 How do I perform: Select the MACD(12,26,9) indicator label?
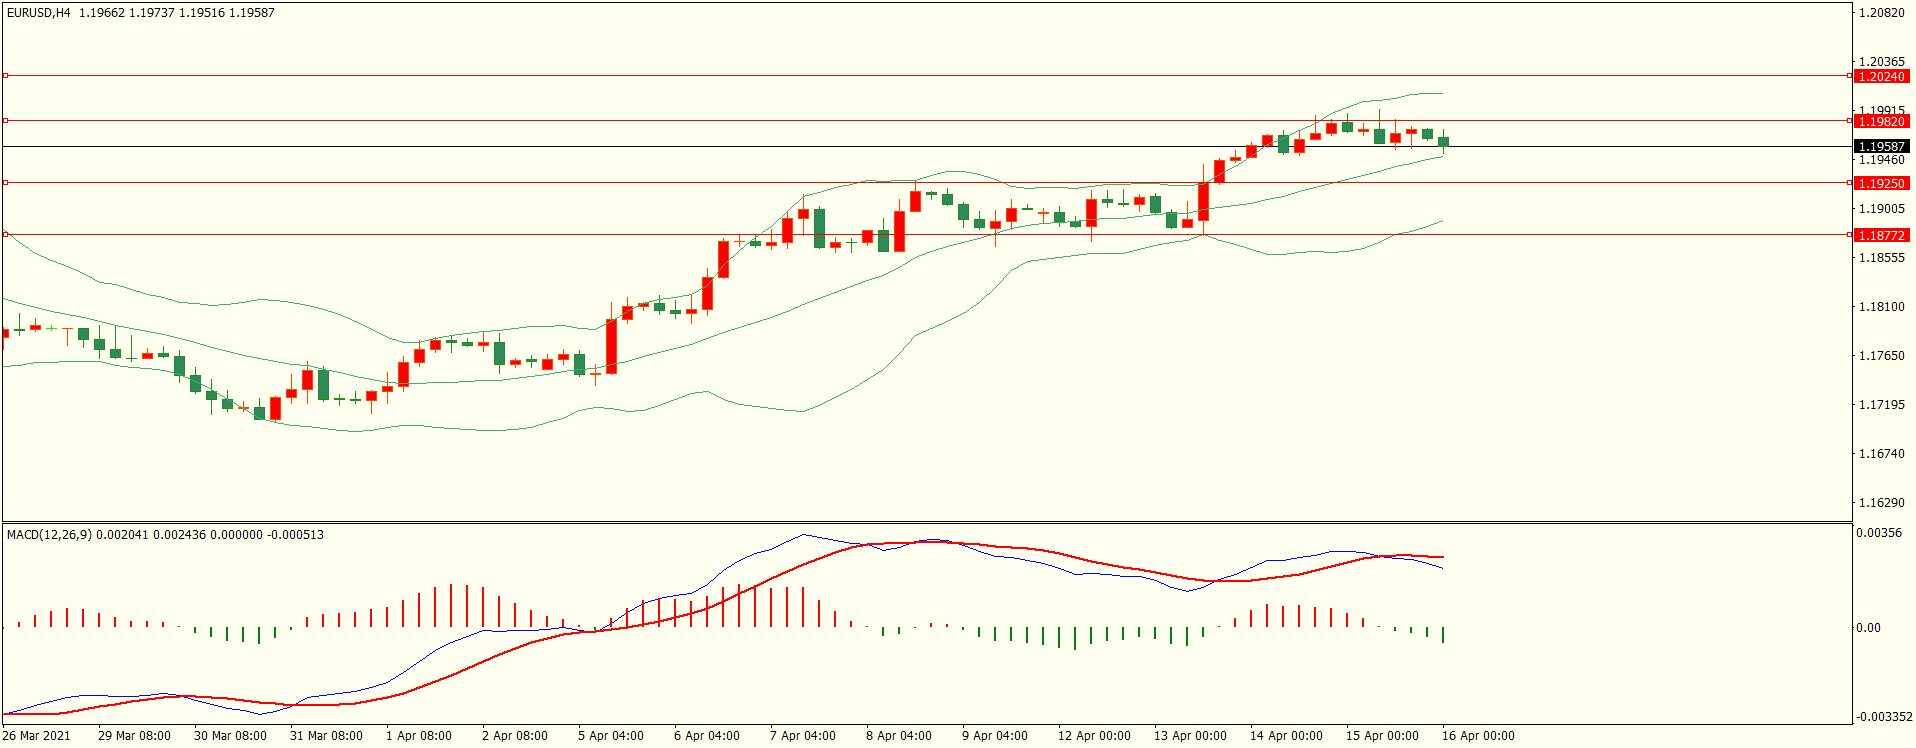tap(49, 535)
